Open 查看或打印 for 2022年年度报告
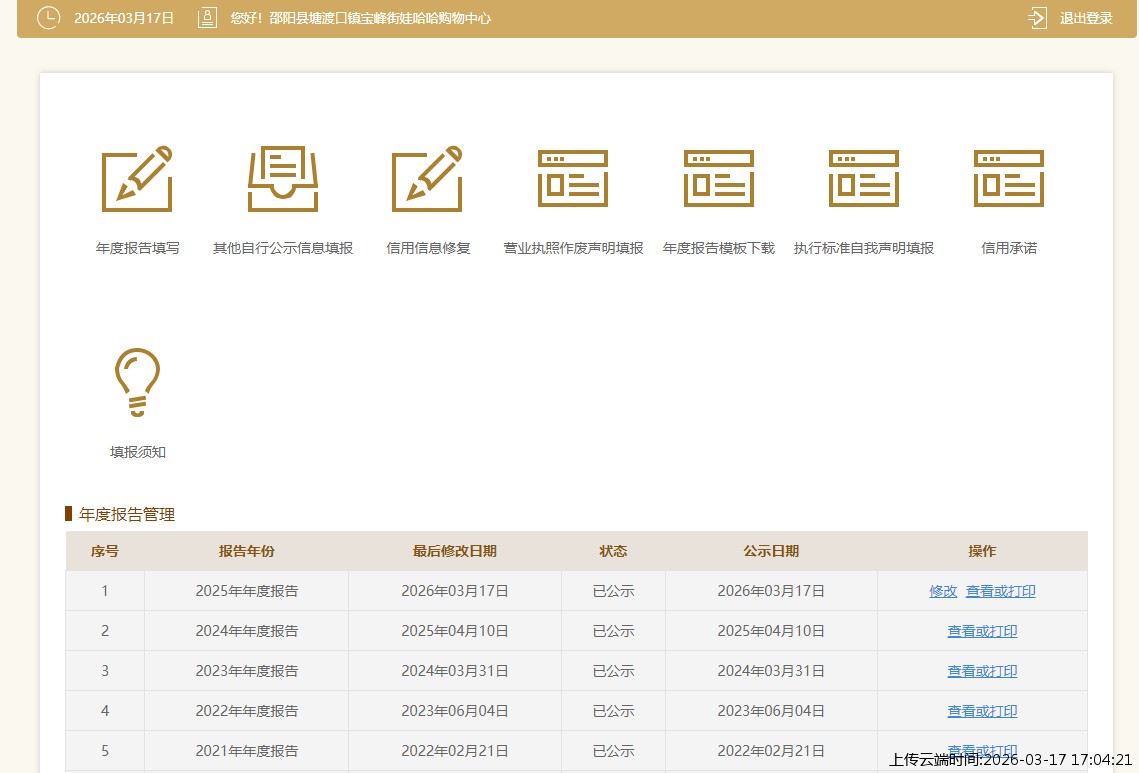 tap(982, 711)
